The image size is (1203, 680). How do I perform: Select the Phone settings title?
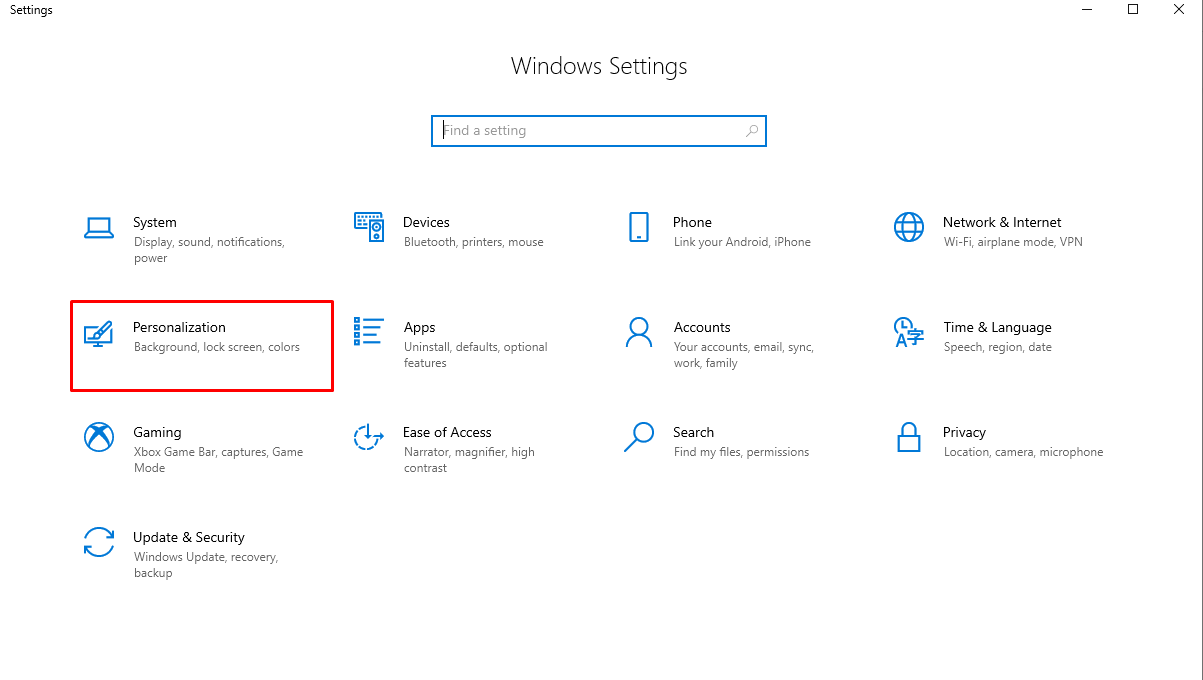(692, 222)
